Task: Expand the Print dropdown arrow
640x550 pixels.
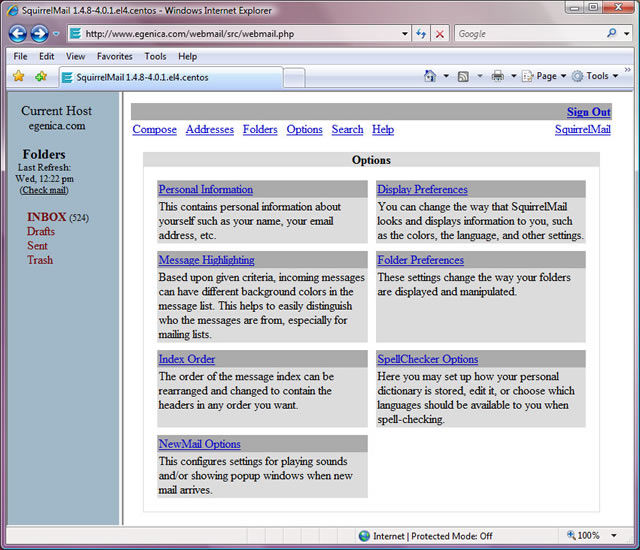Action: [514, 76]
